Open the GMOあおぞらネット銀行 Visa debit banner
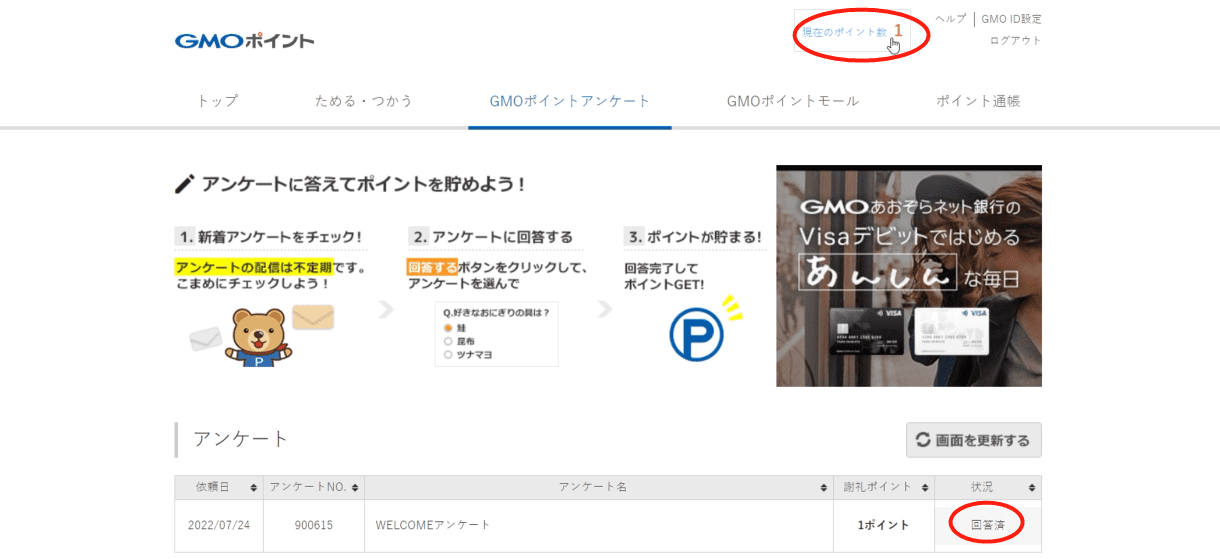Image resolution: width=1220 pixels, height=559 pixels. (x=908, y=276)
